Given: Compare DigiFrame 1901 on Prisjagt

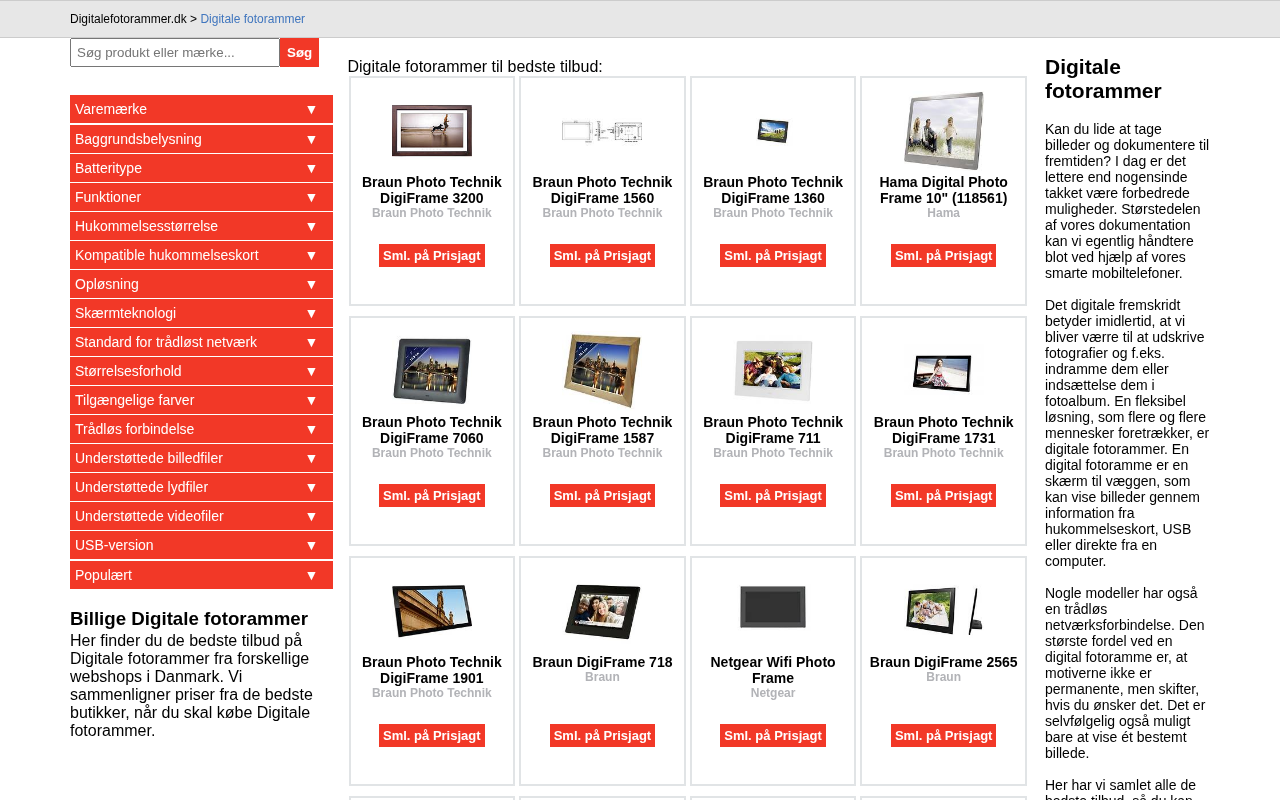Looking at the screenshot, I should point(432,736).
